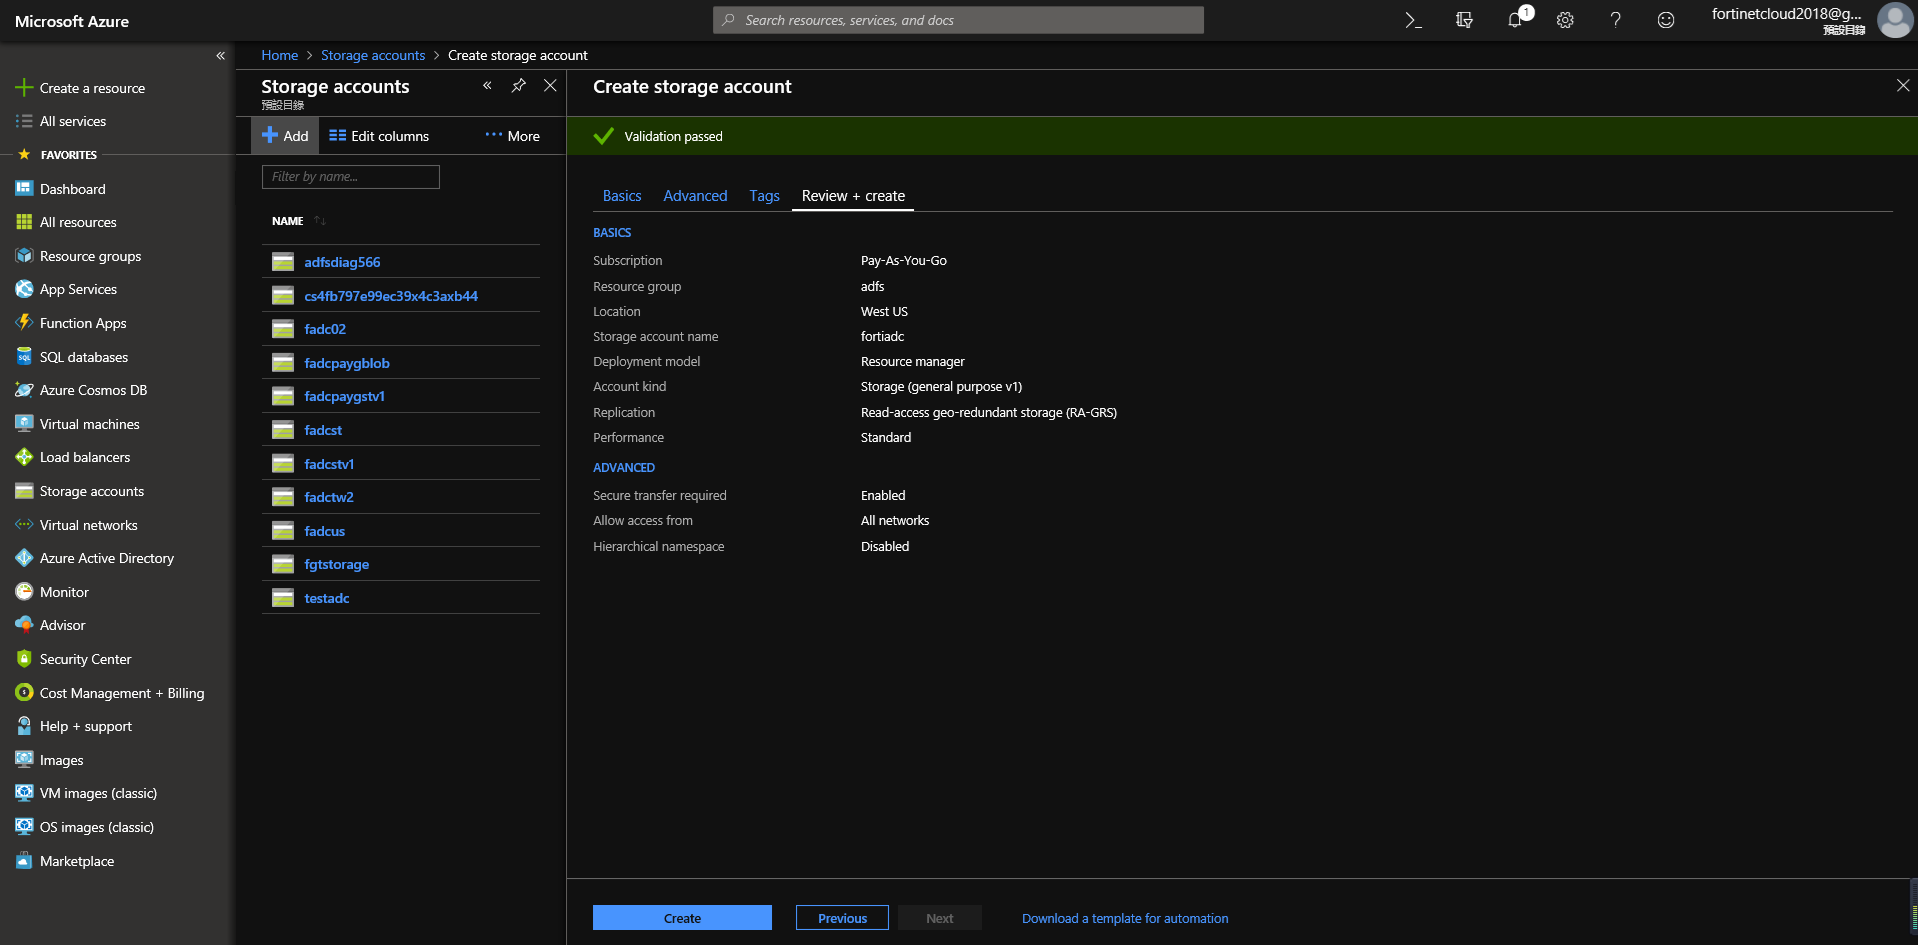Collapse the left navigation pane

coord(220,55)
